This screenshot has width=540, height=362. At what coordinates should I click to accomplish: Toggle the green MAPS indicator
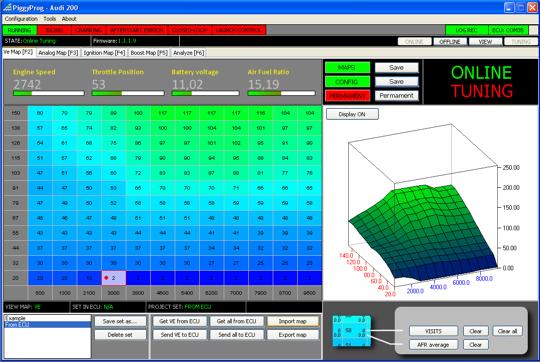click(347, 68)
